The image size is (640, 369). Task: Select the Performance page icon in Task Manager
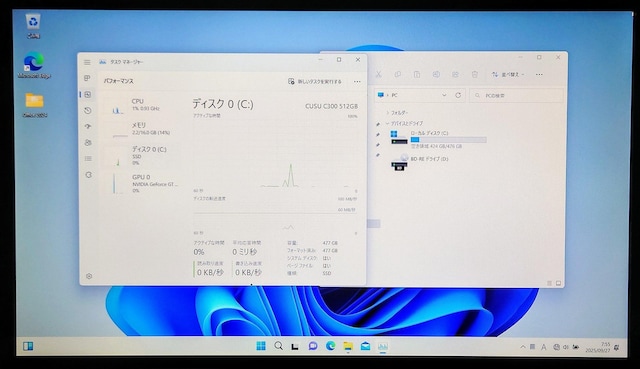pos(88,94)
